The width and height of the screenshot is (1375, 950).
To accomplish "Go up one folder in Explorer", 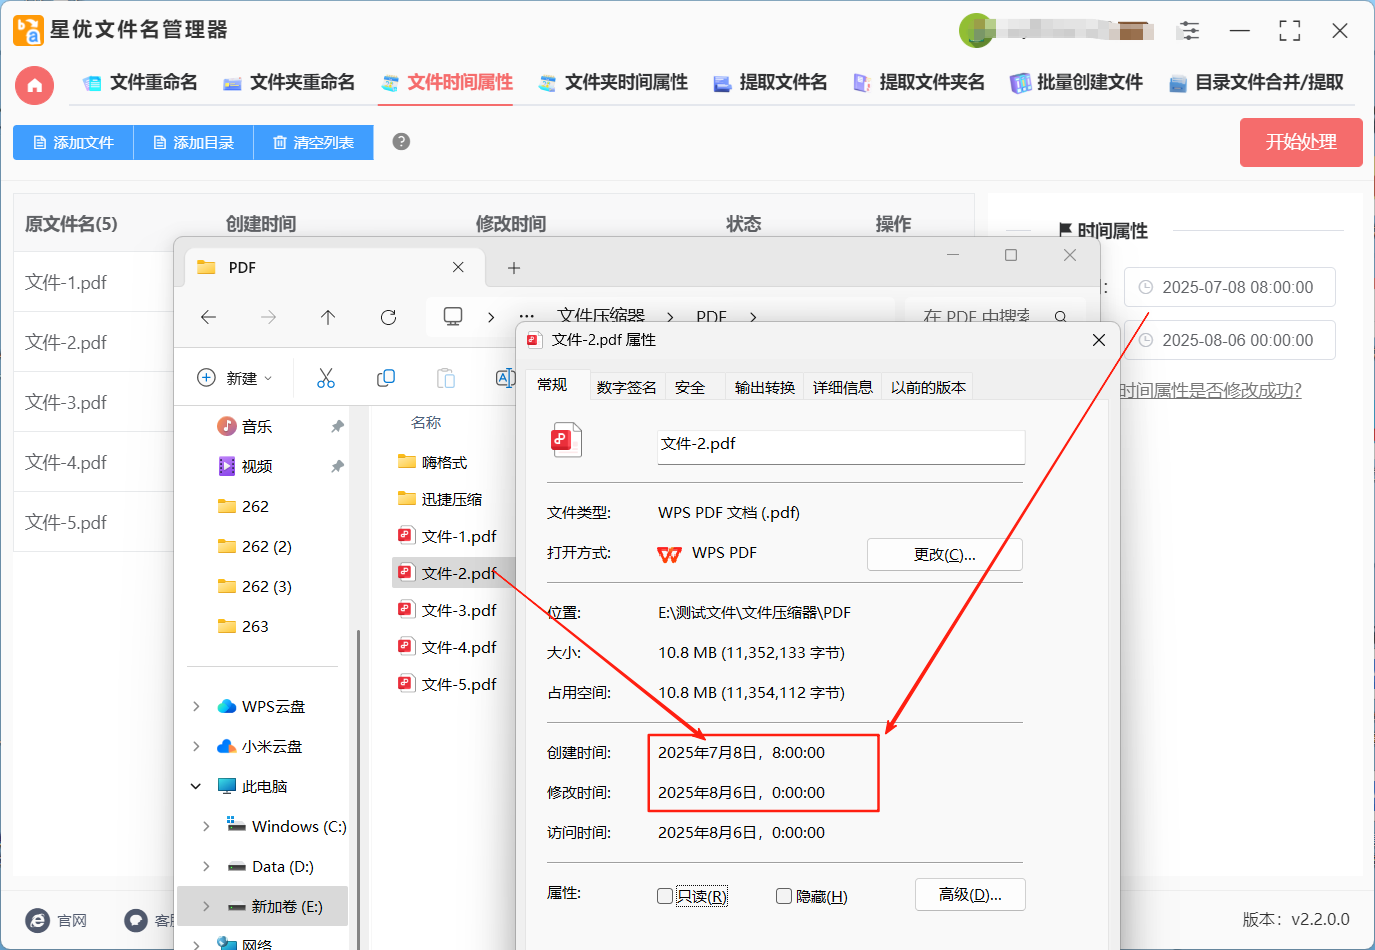I will [x=328, y=317].
